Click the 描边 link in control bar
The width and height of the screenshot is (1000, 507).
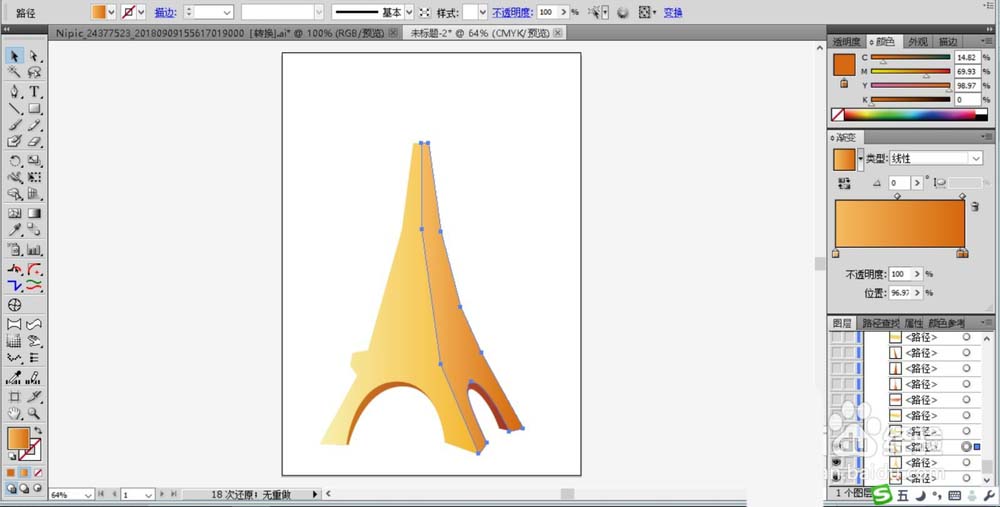[165, 12]
